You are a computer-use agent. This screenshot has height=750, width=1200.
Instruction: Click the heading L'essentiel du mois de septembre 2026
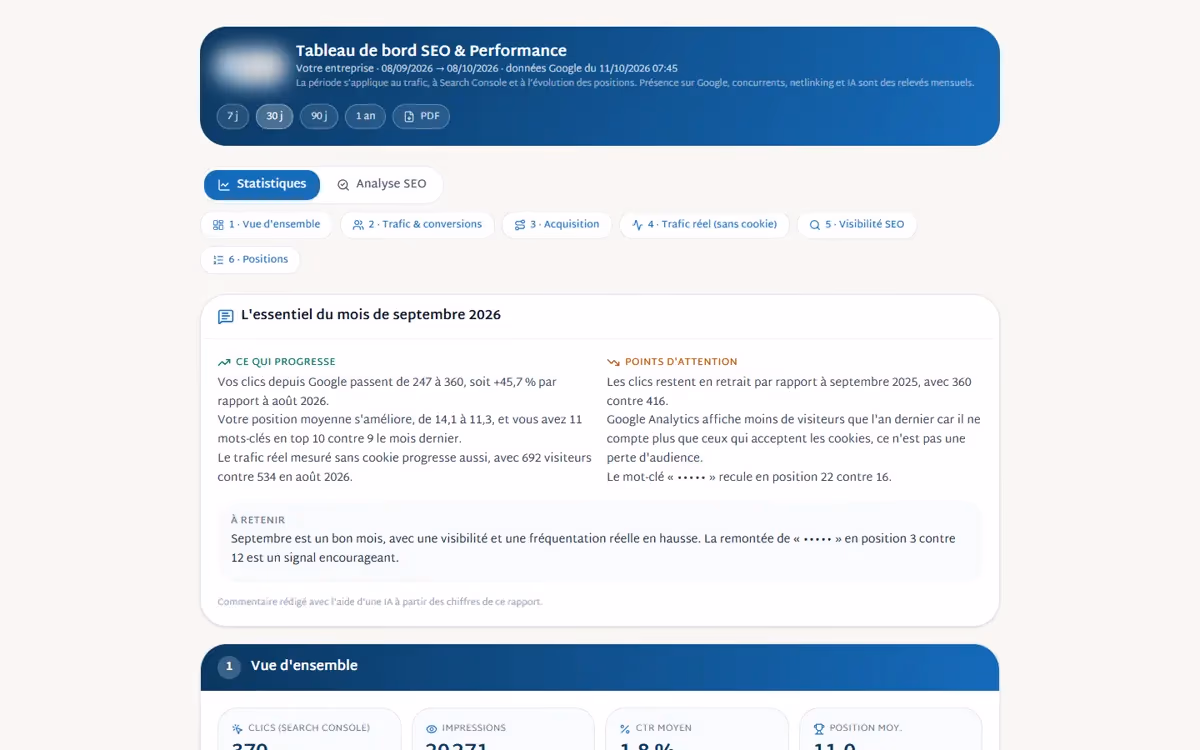coord(371,315)
